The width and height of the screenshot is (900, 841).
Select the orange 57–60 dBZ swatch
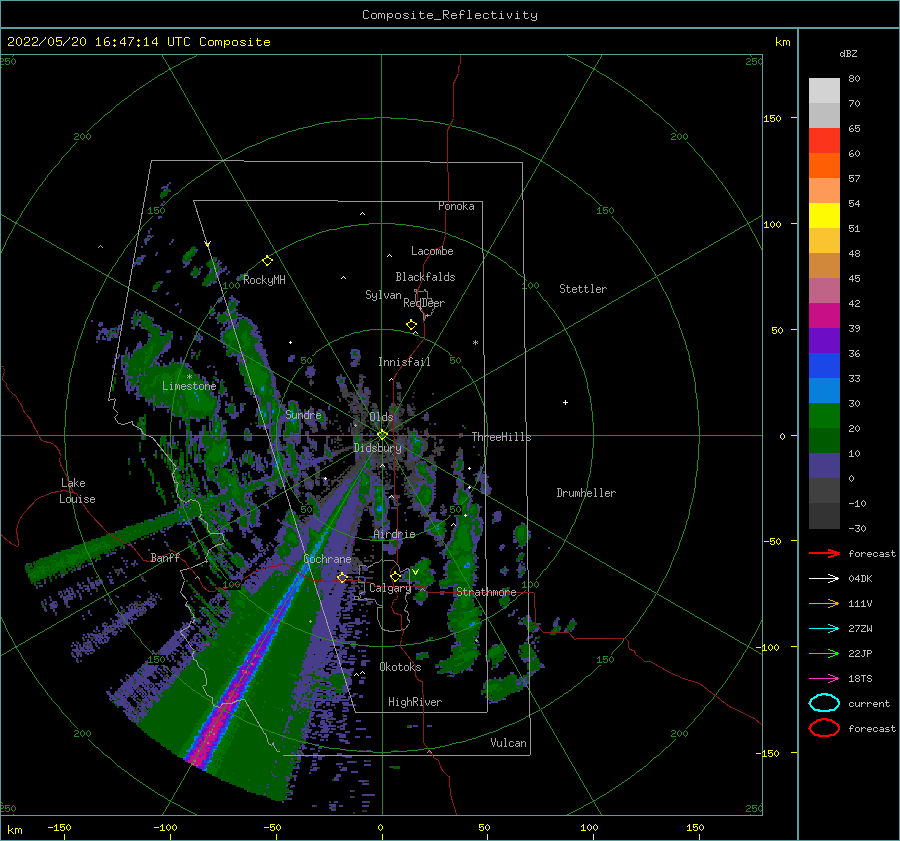[x=824, y=166]
